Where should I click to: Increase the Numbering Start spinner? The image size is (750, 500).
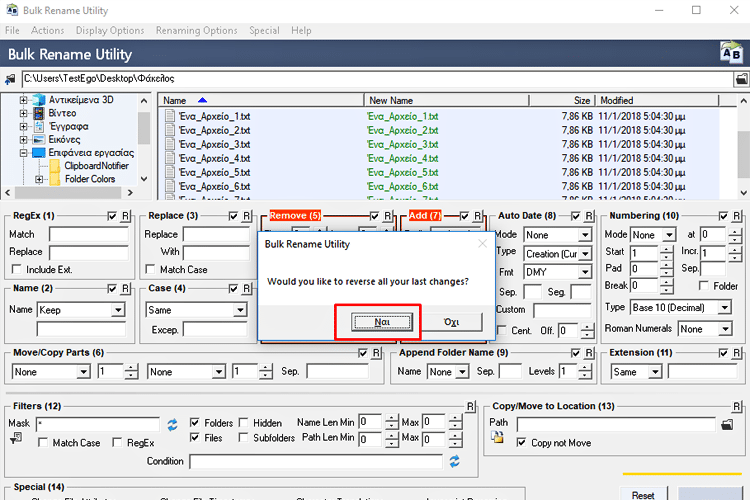pyautogui.click(x=666, y=249)
